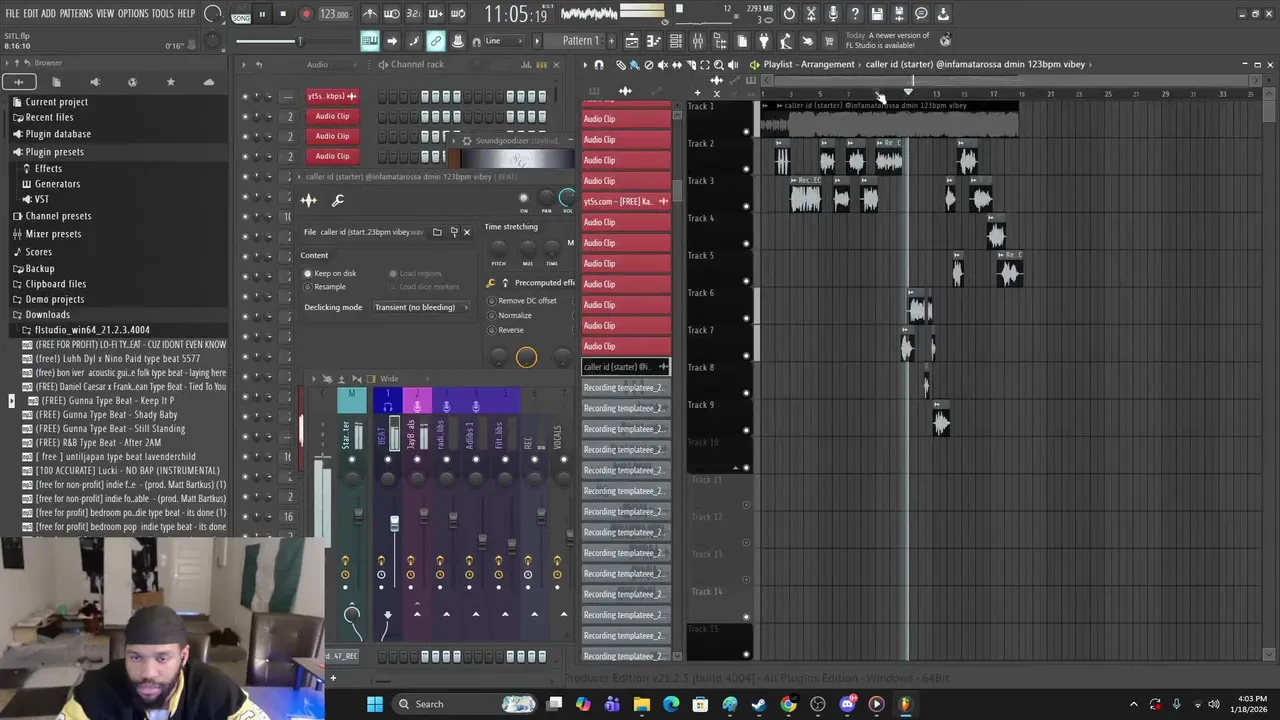Expand Mixer presets folder in browser

point(53,234)
